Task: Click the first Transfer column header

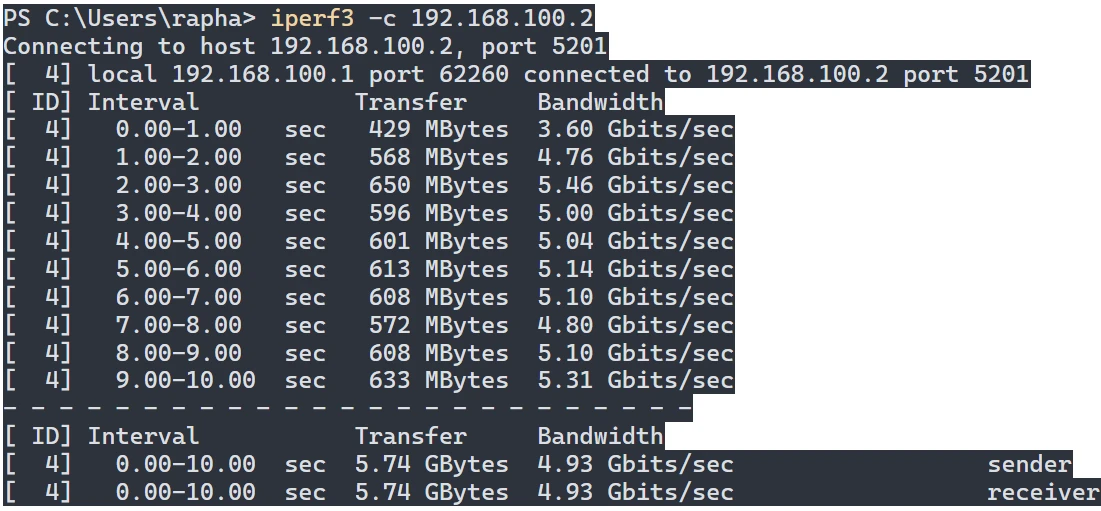Action: pyautogui.click(x=410, y=102)
